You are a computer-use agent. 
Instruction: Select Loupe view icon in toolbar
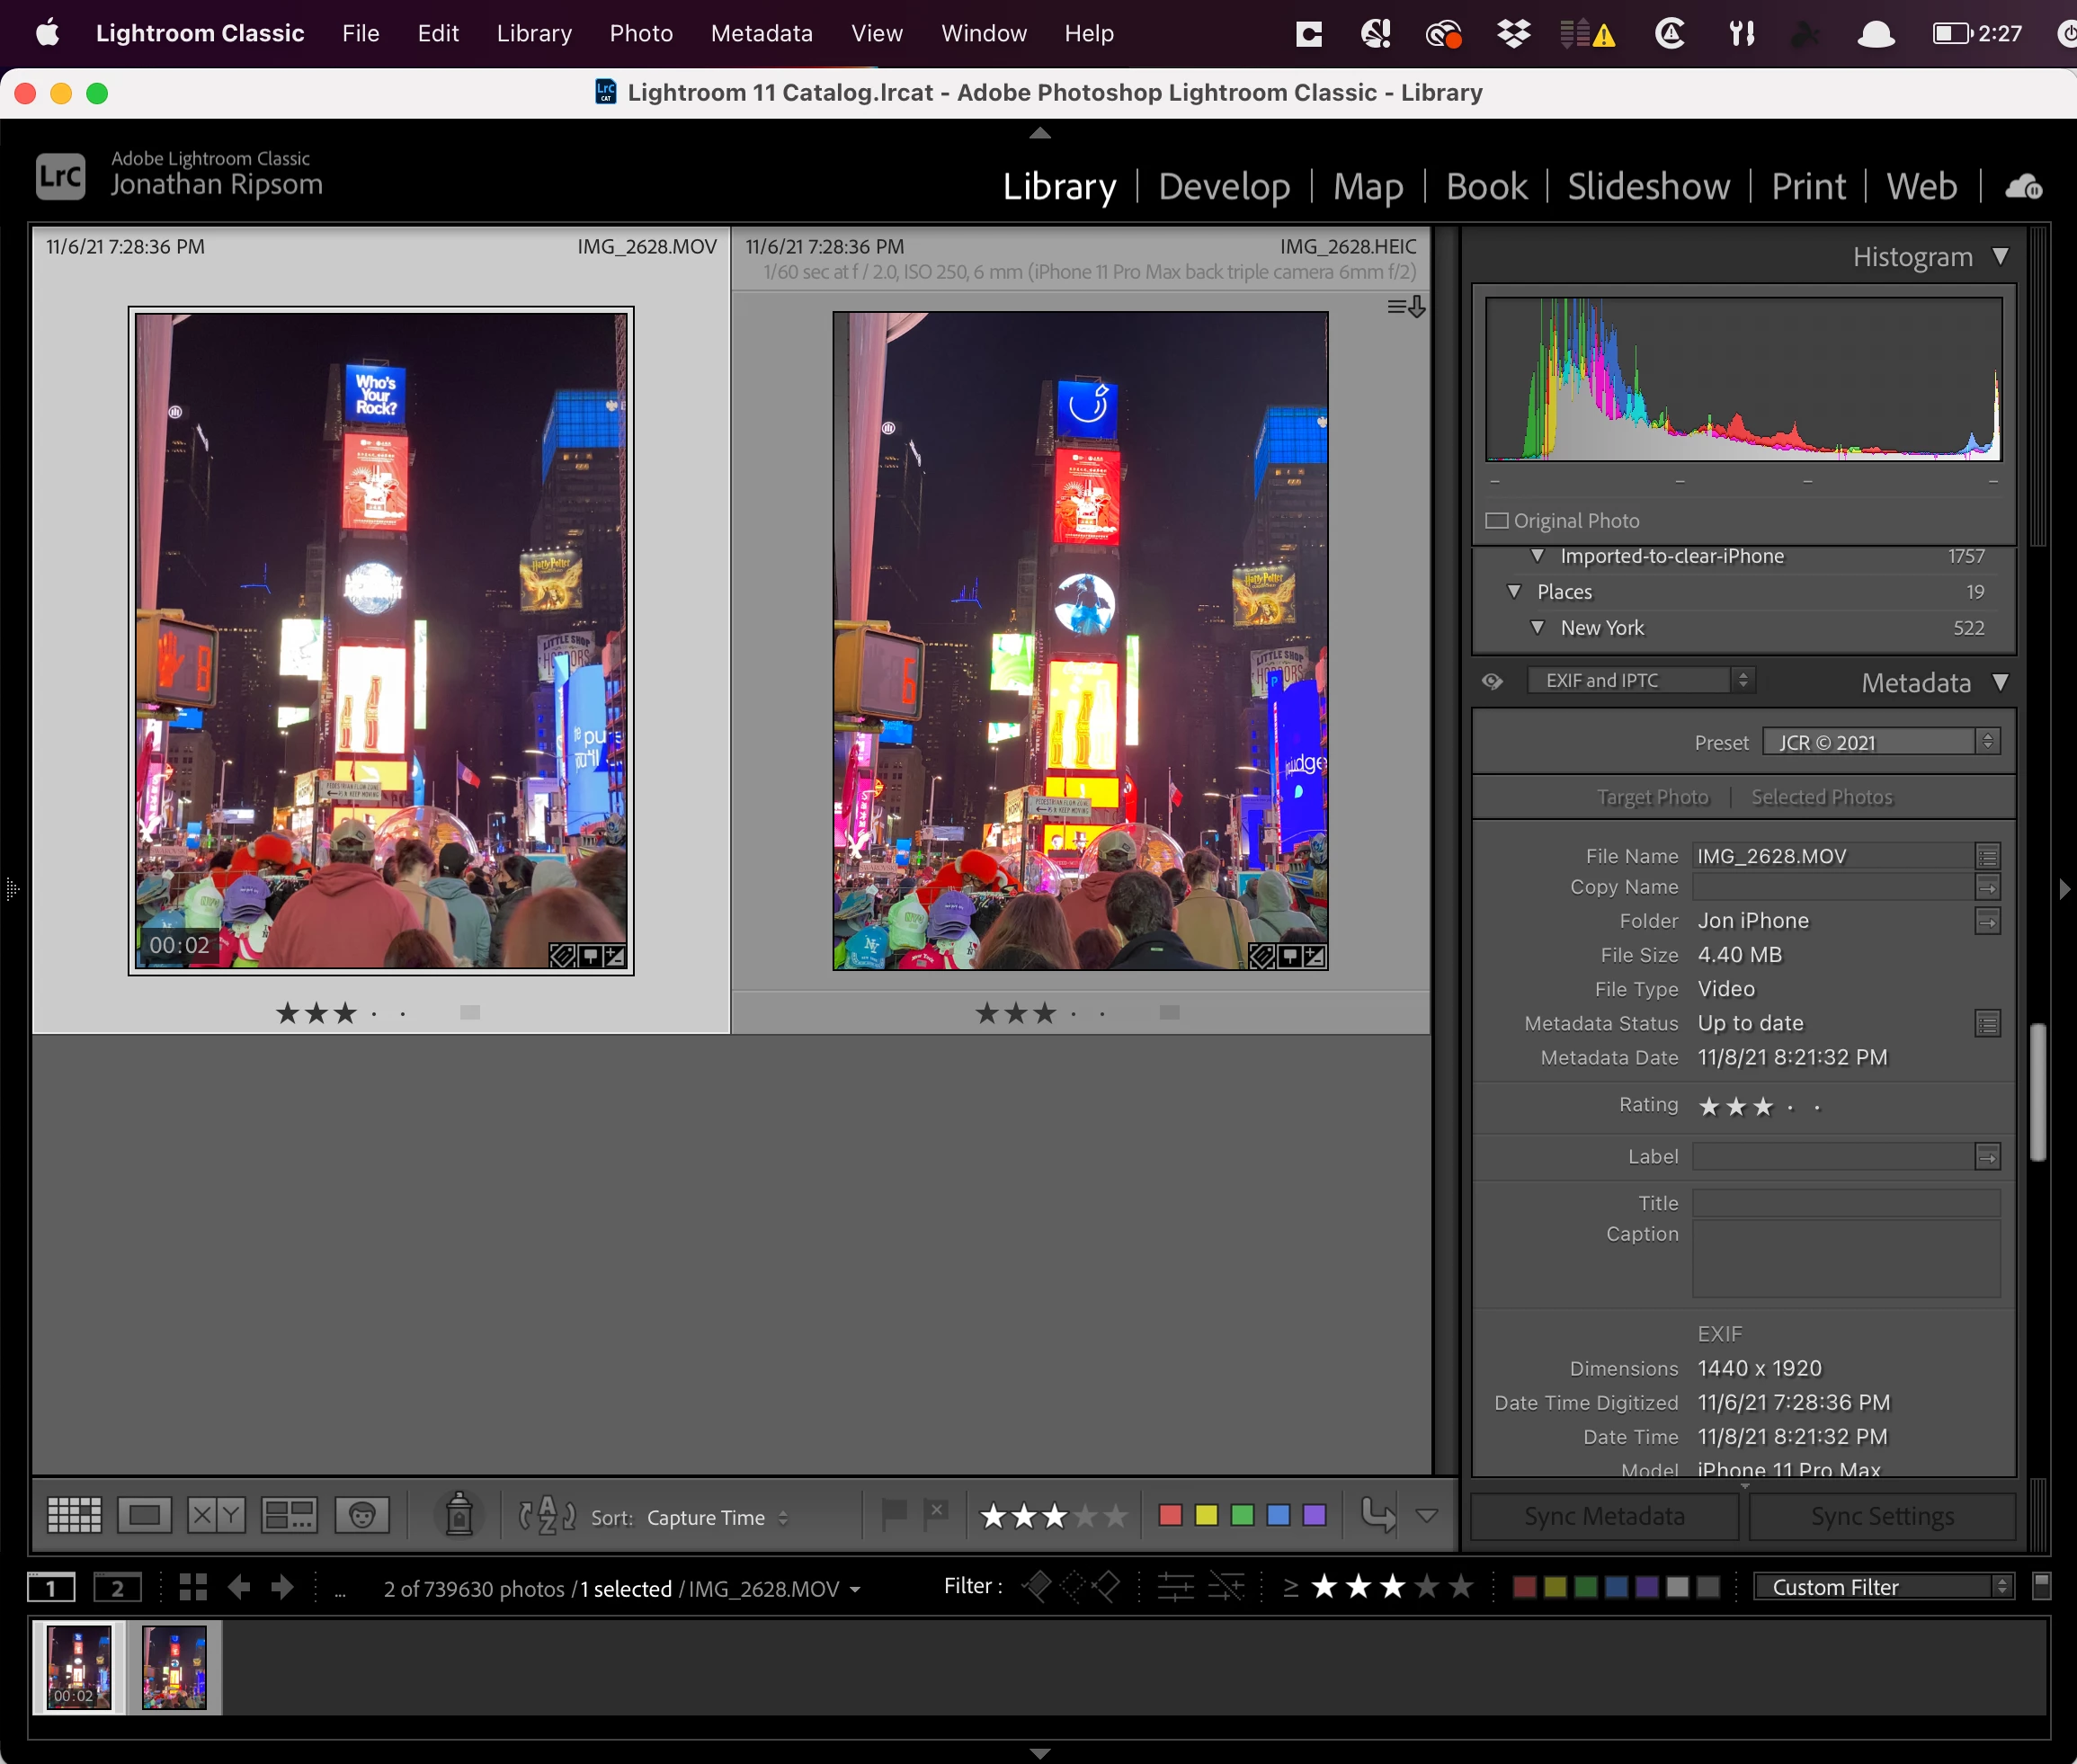(144, 1516)
